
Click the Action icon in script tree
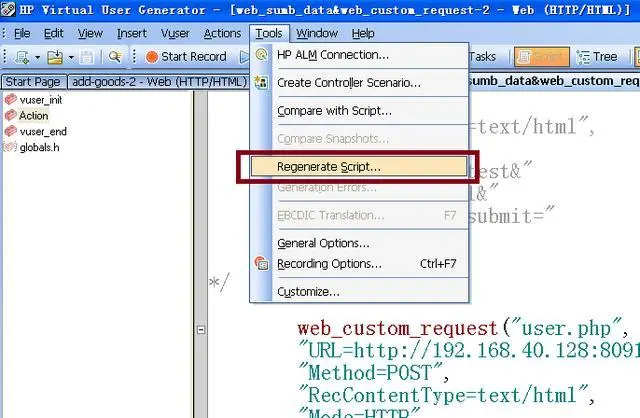coord(11,115)
